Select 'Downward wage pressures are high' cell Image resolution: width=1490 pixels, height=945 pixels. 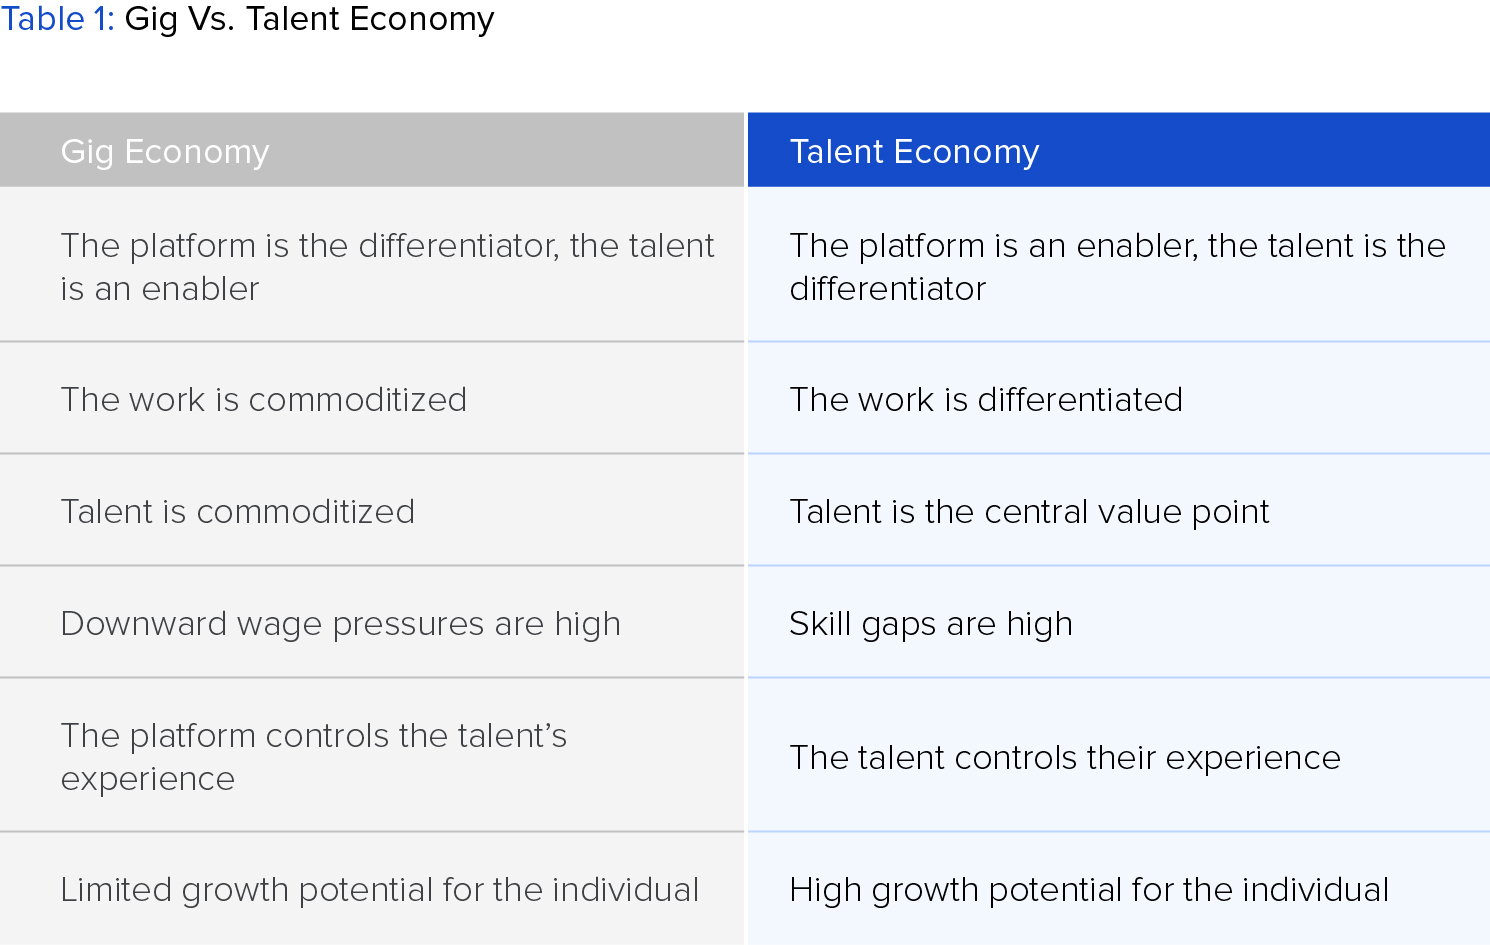click(x=340, y=624)
